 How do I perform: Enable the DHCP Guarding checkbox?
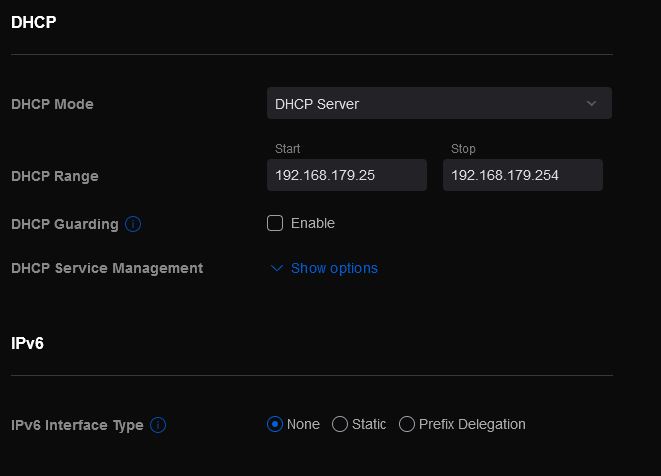point(275,223)
